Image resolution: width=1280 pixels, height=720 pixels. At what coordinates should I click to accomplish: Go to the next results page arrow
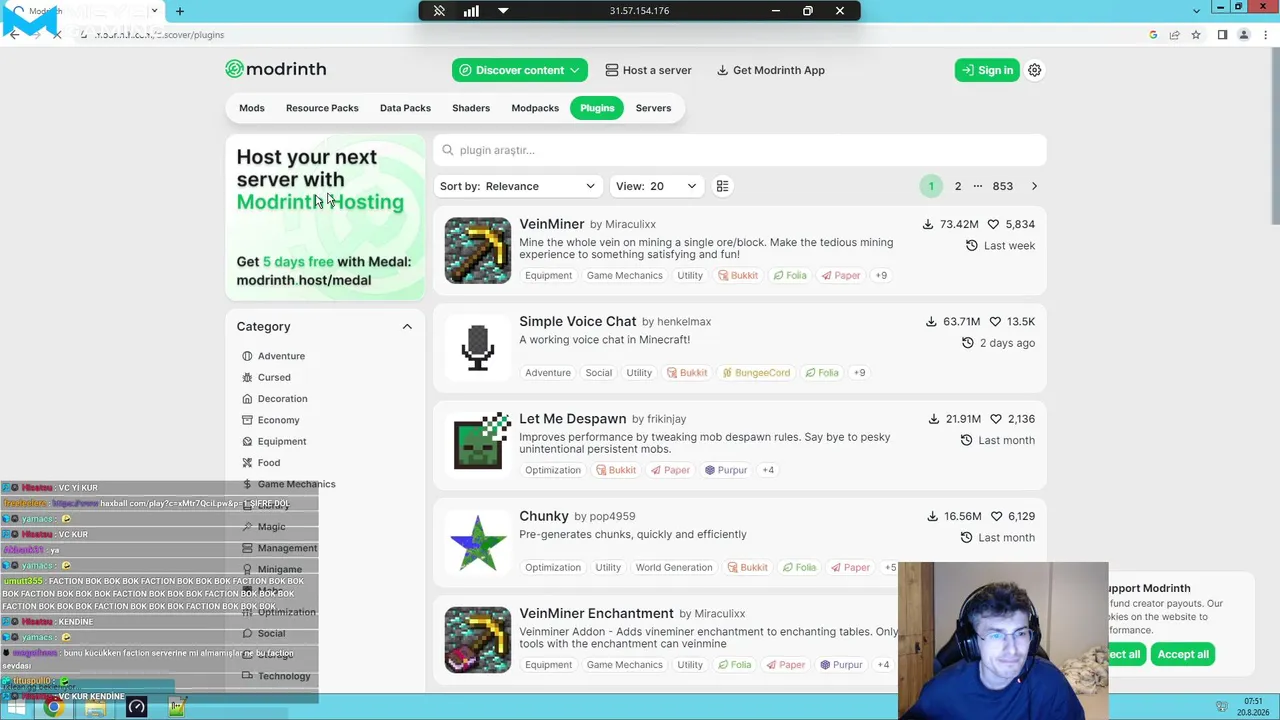pos(1034,186)
